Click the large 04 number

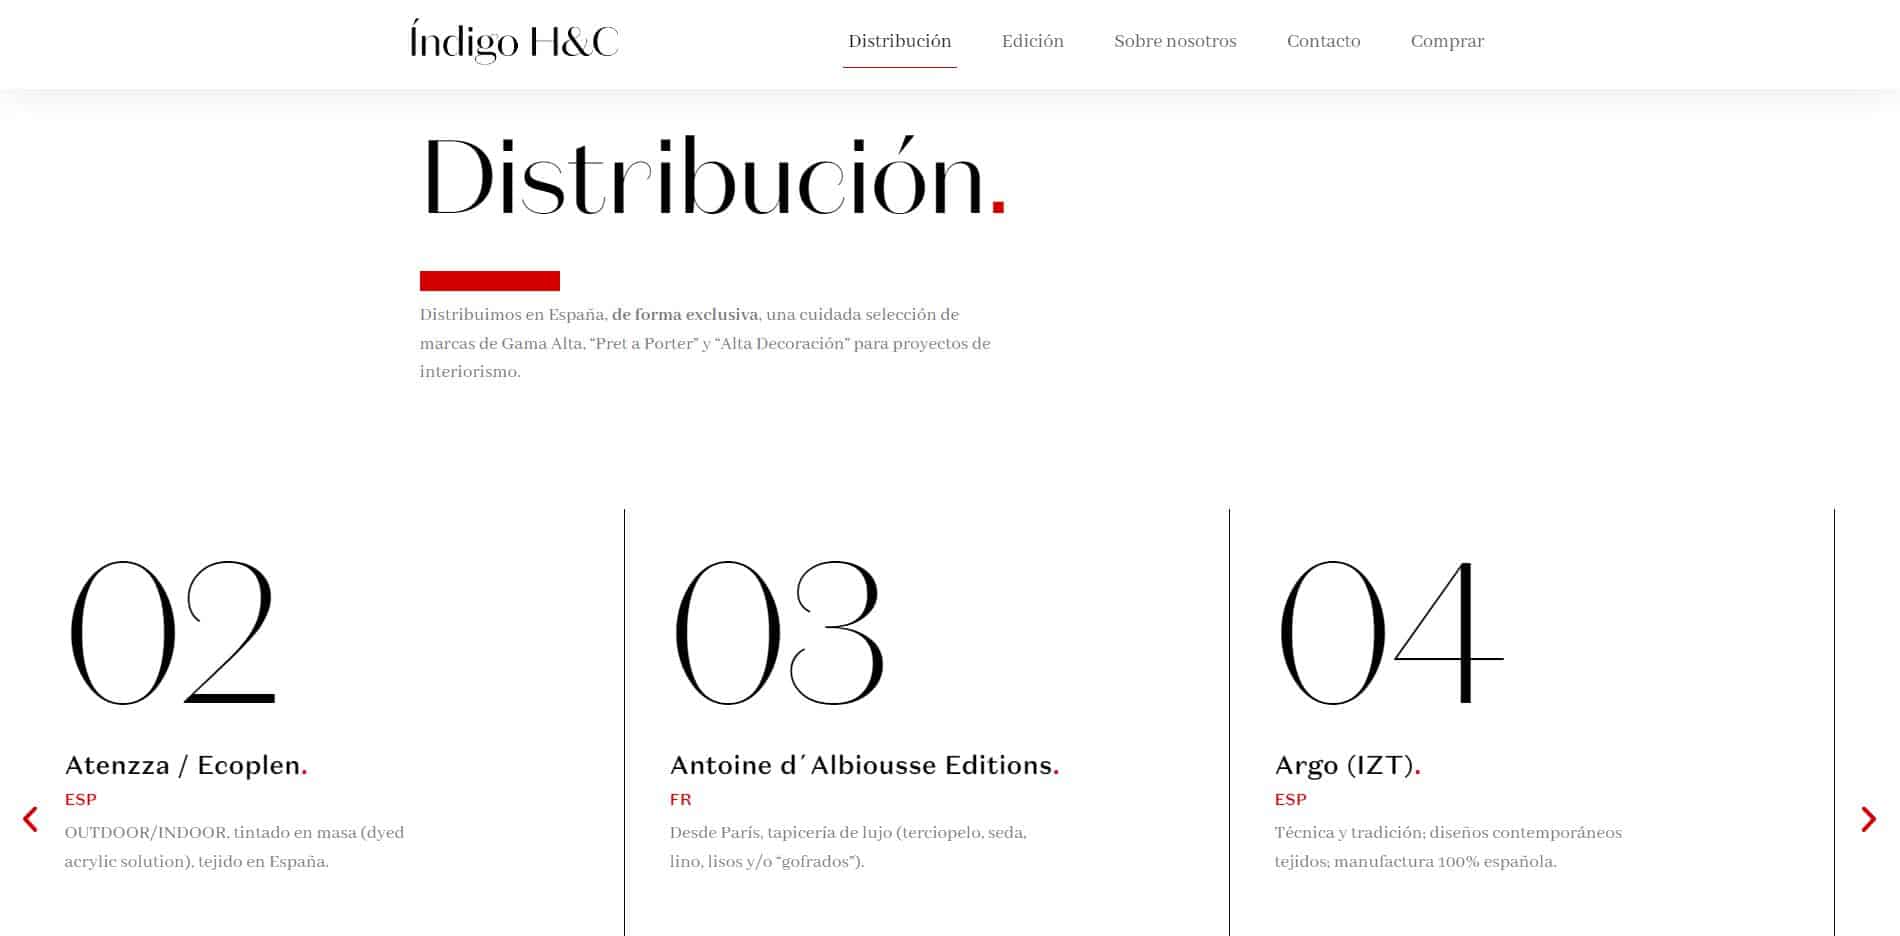(1391, 632)
